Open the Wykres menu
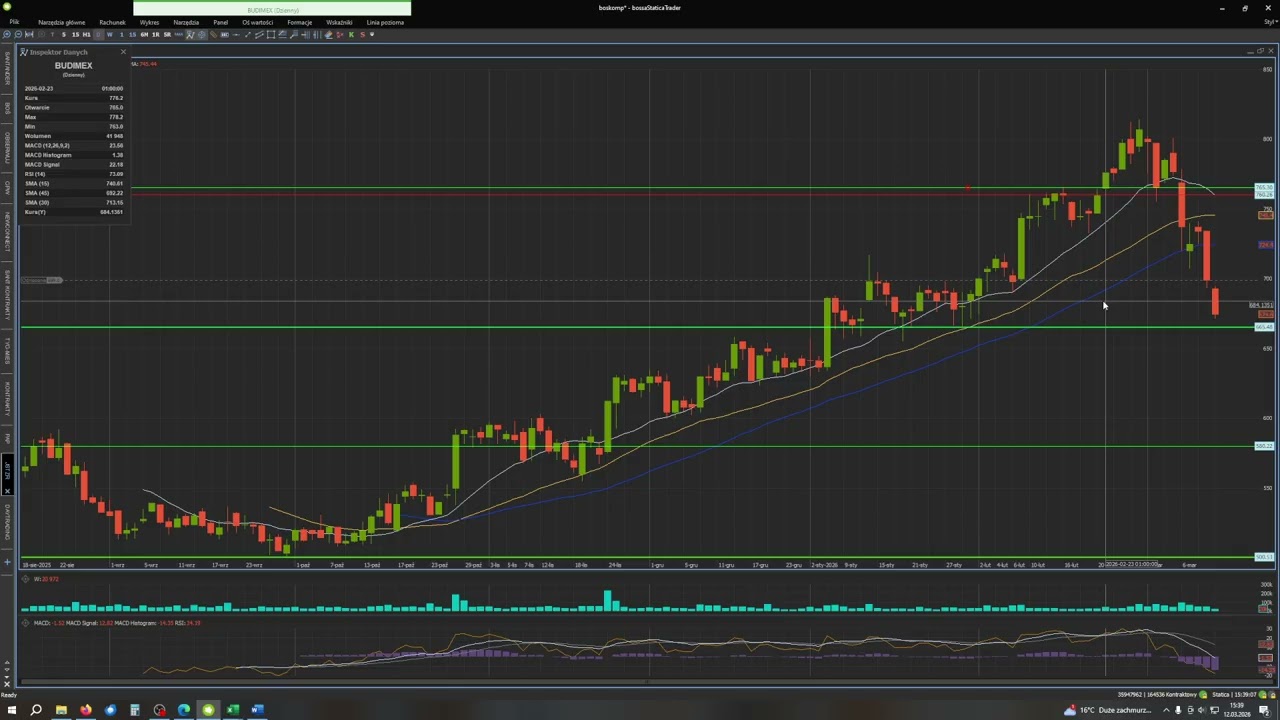The width and height of the screenshot is (1280, 720). (x=149, y=22)
